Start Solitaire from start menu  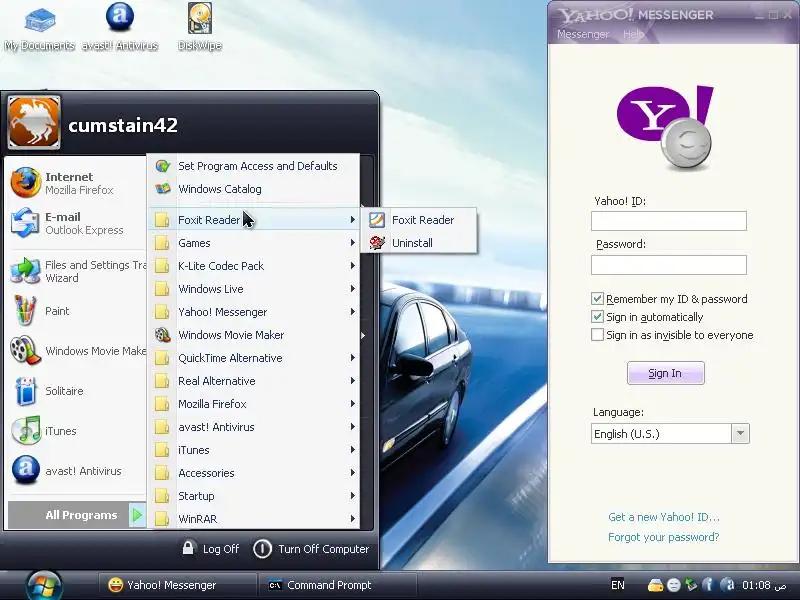(x=77, y=391)
